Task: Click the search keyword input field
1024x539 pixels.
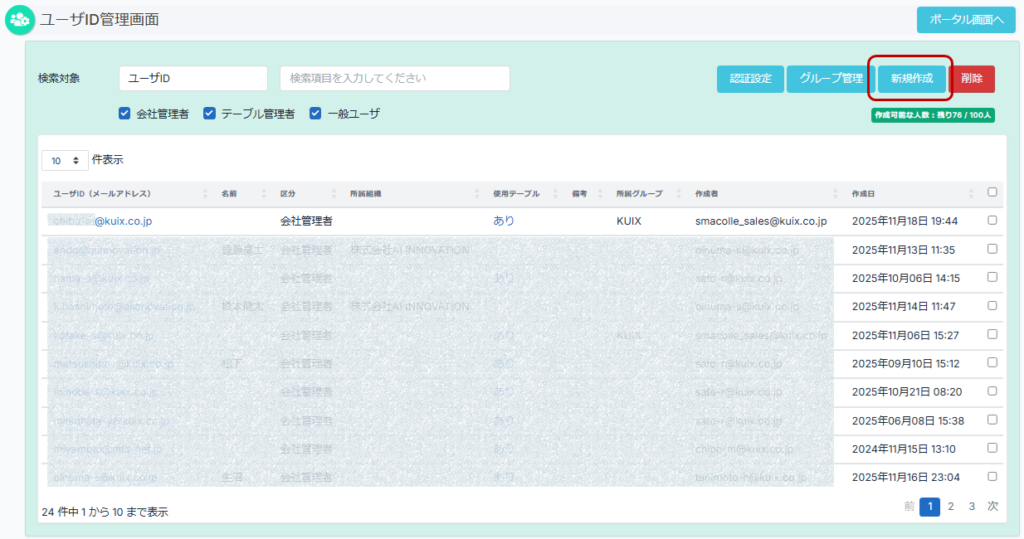Action: (395, 79)
